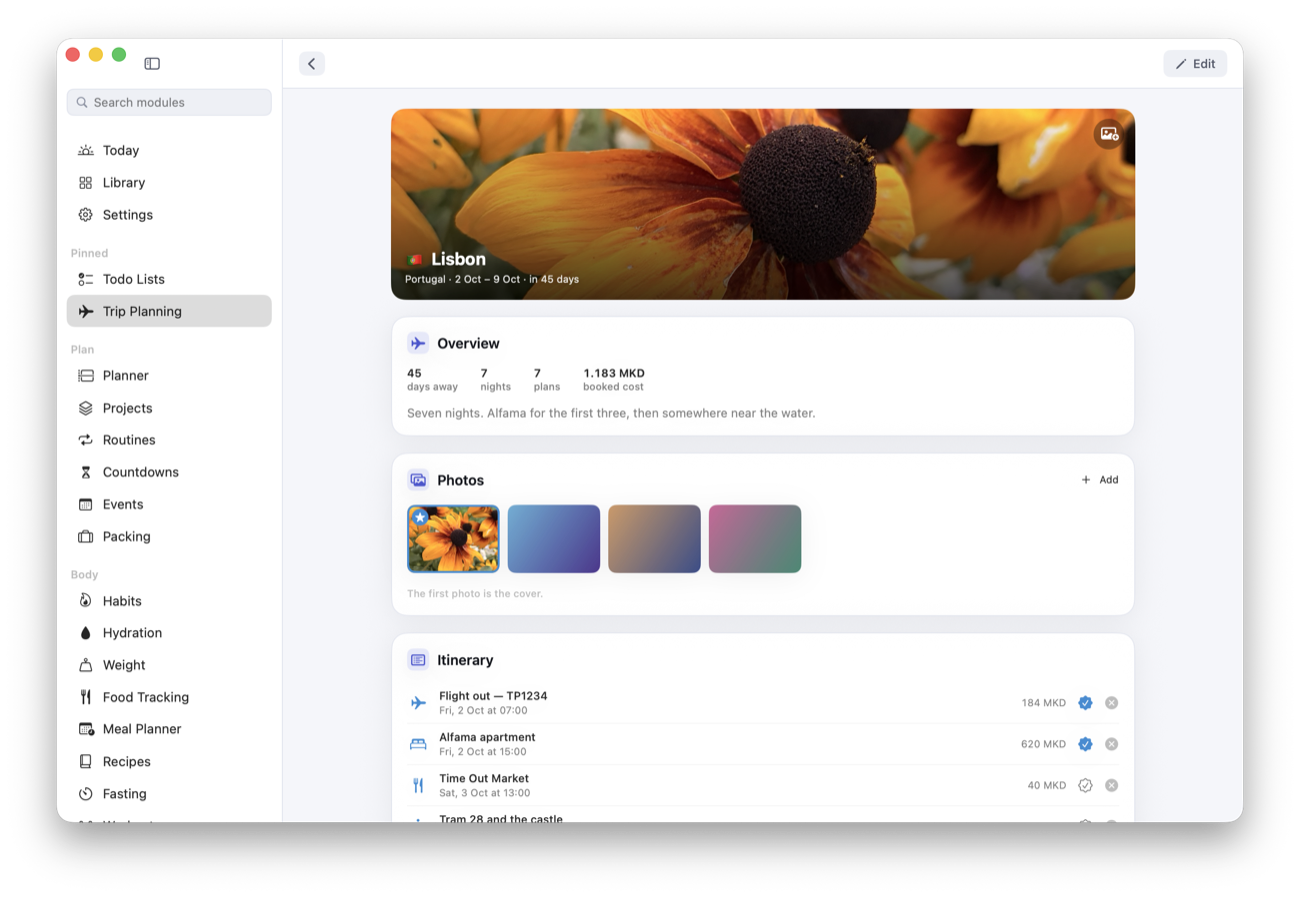Mark Time Out Market as booked
Image resolution: width=1300 pixels, height=897 pixels.
point(1085,785)
